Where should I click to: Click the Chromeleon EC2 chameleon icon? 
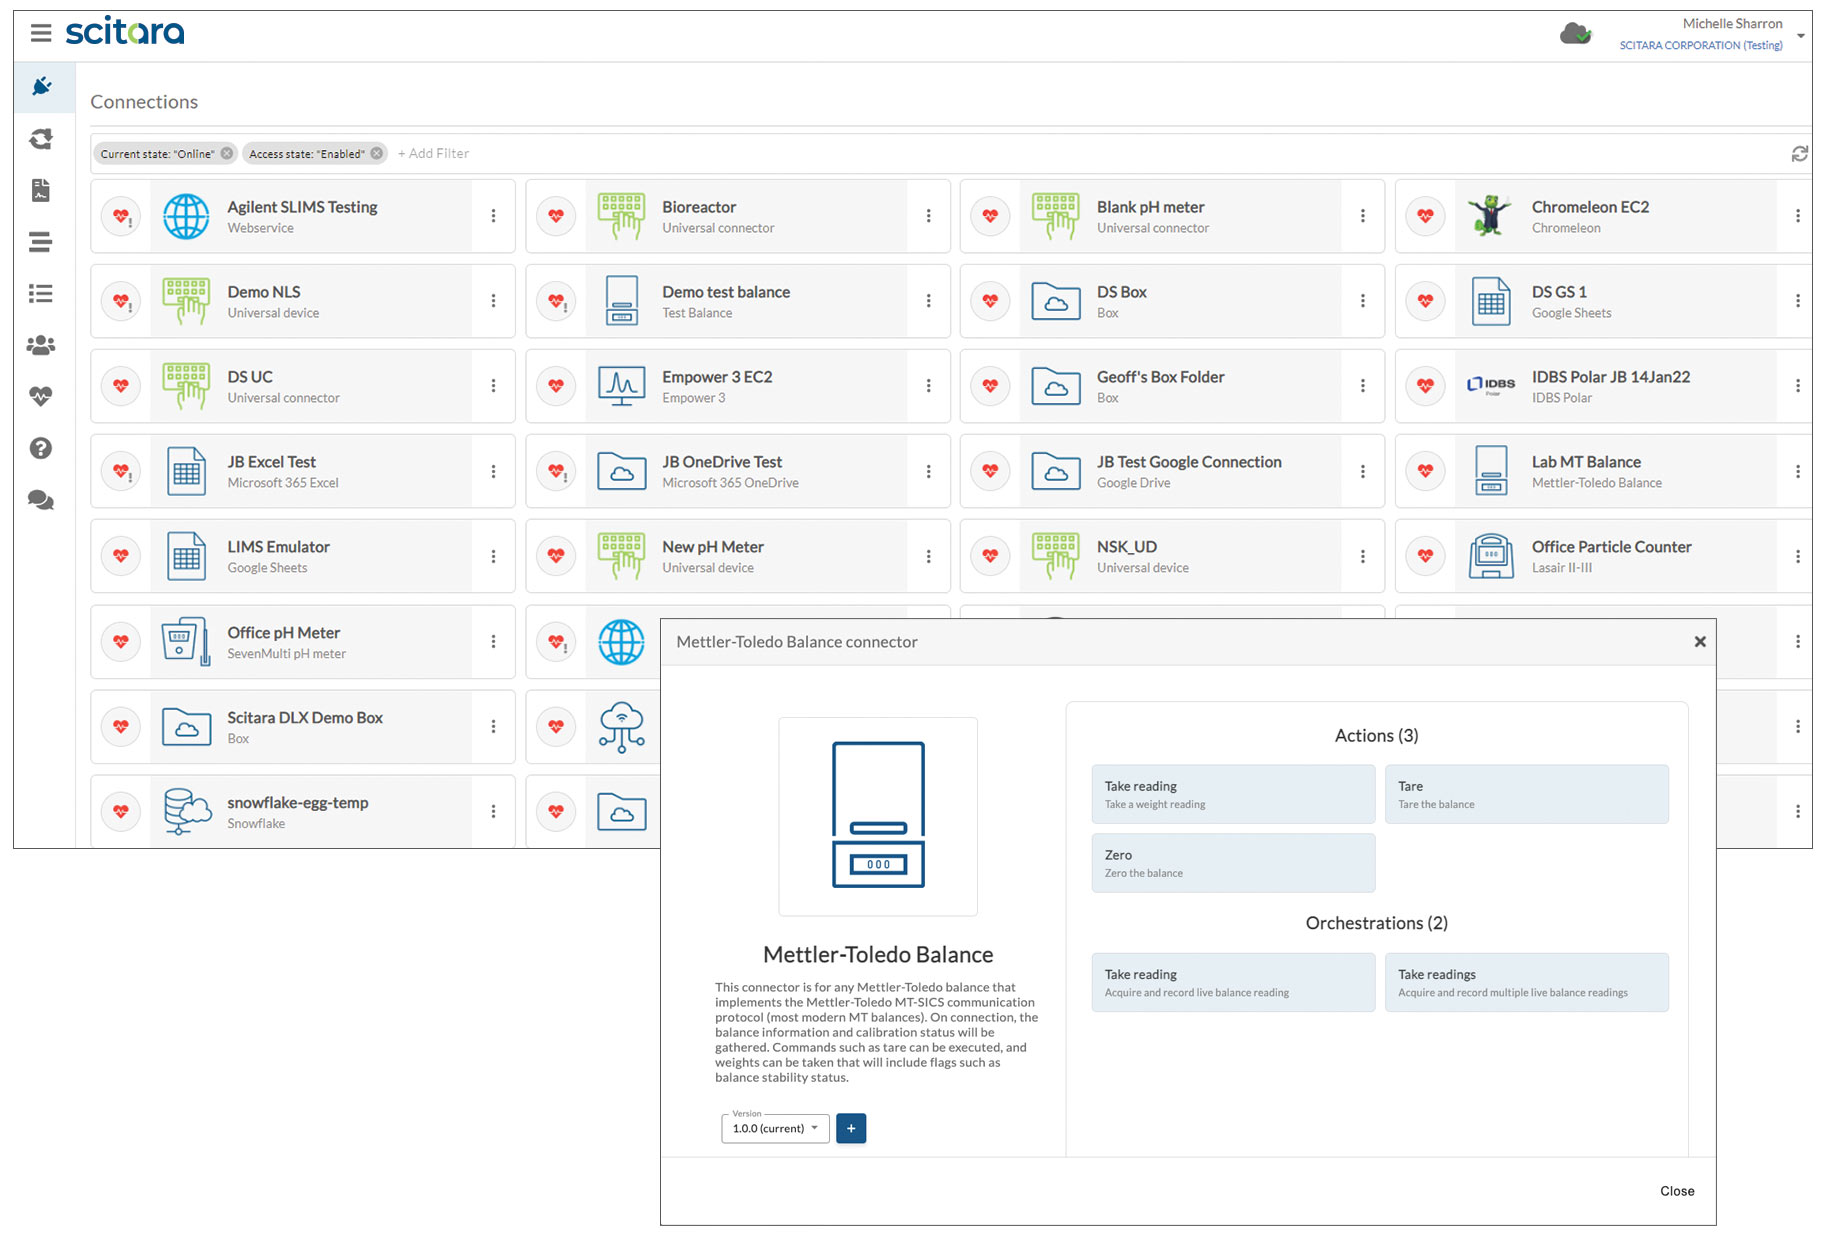[x=1490, y=216]
